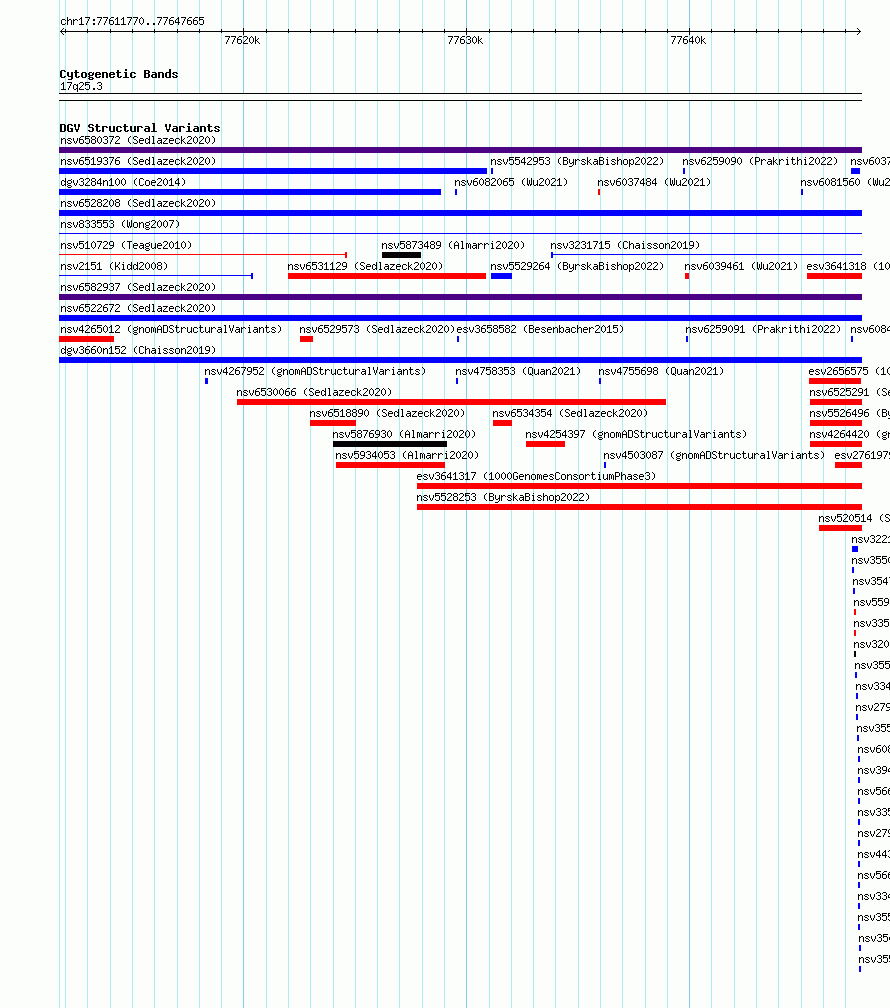Click nsv6528208 (Sedlazeck2020) label
This screenshot has height=1008, width=890.
pyautogui.click(x=138, y=203)
